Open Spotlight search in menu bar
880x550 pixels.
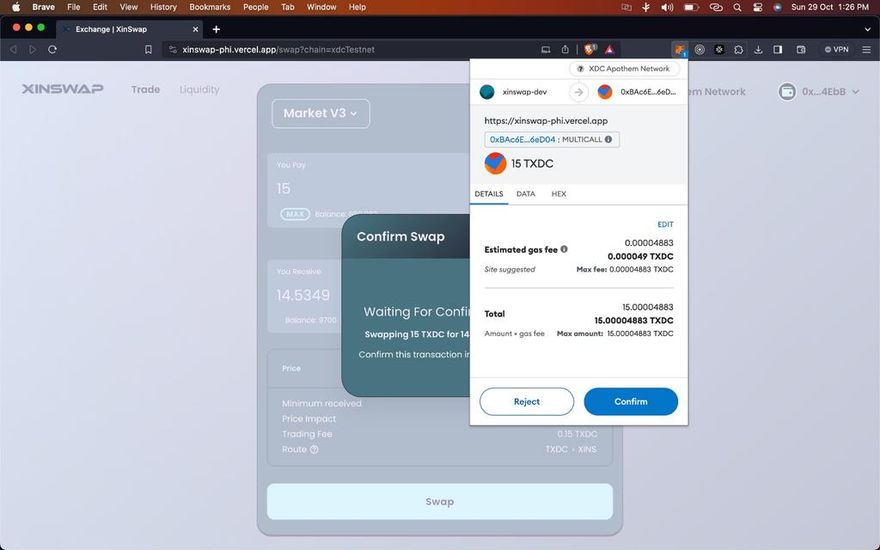737,7
